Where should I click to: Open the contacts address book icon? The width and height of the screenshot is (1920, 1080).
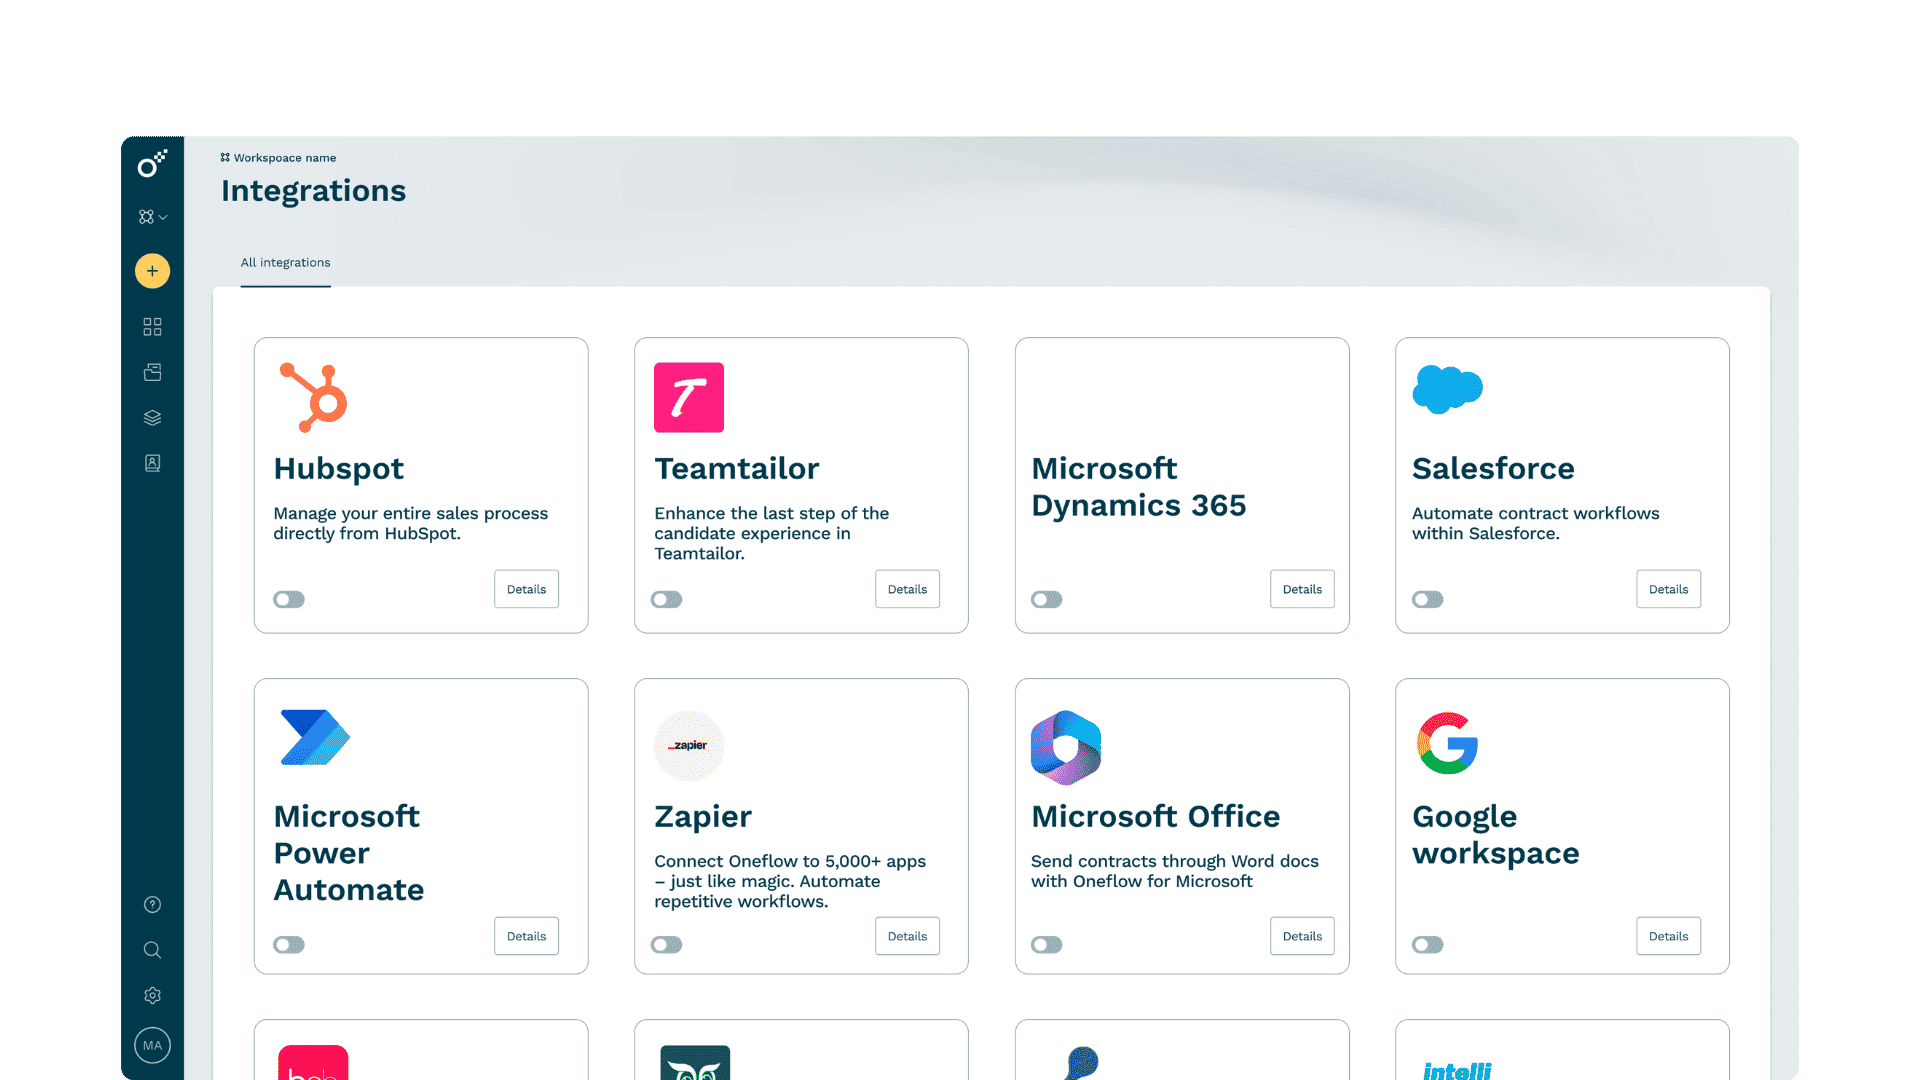point(152,463)
